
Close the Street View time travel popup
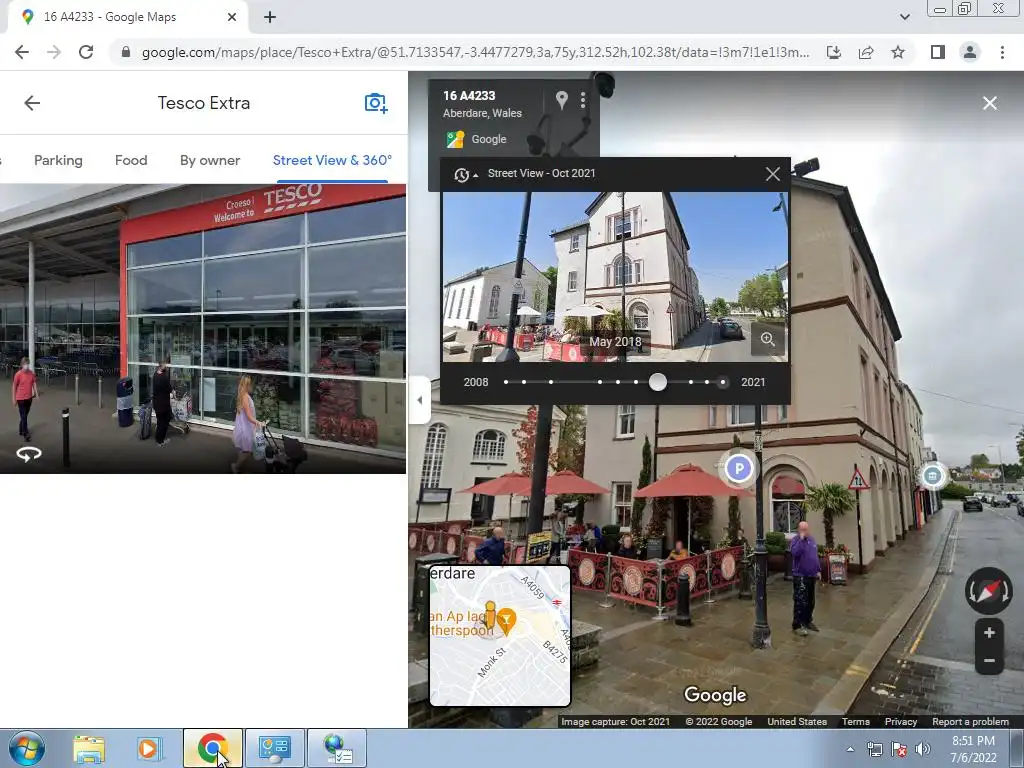tap(773, 174)
